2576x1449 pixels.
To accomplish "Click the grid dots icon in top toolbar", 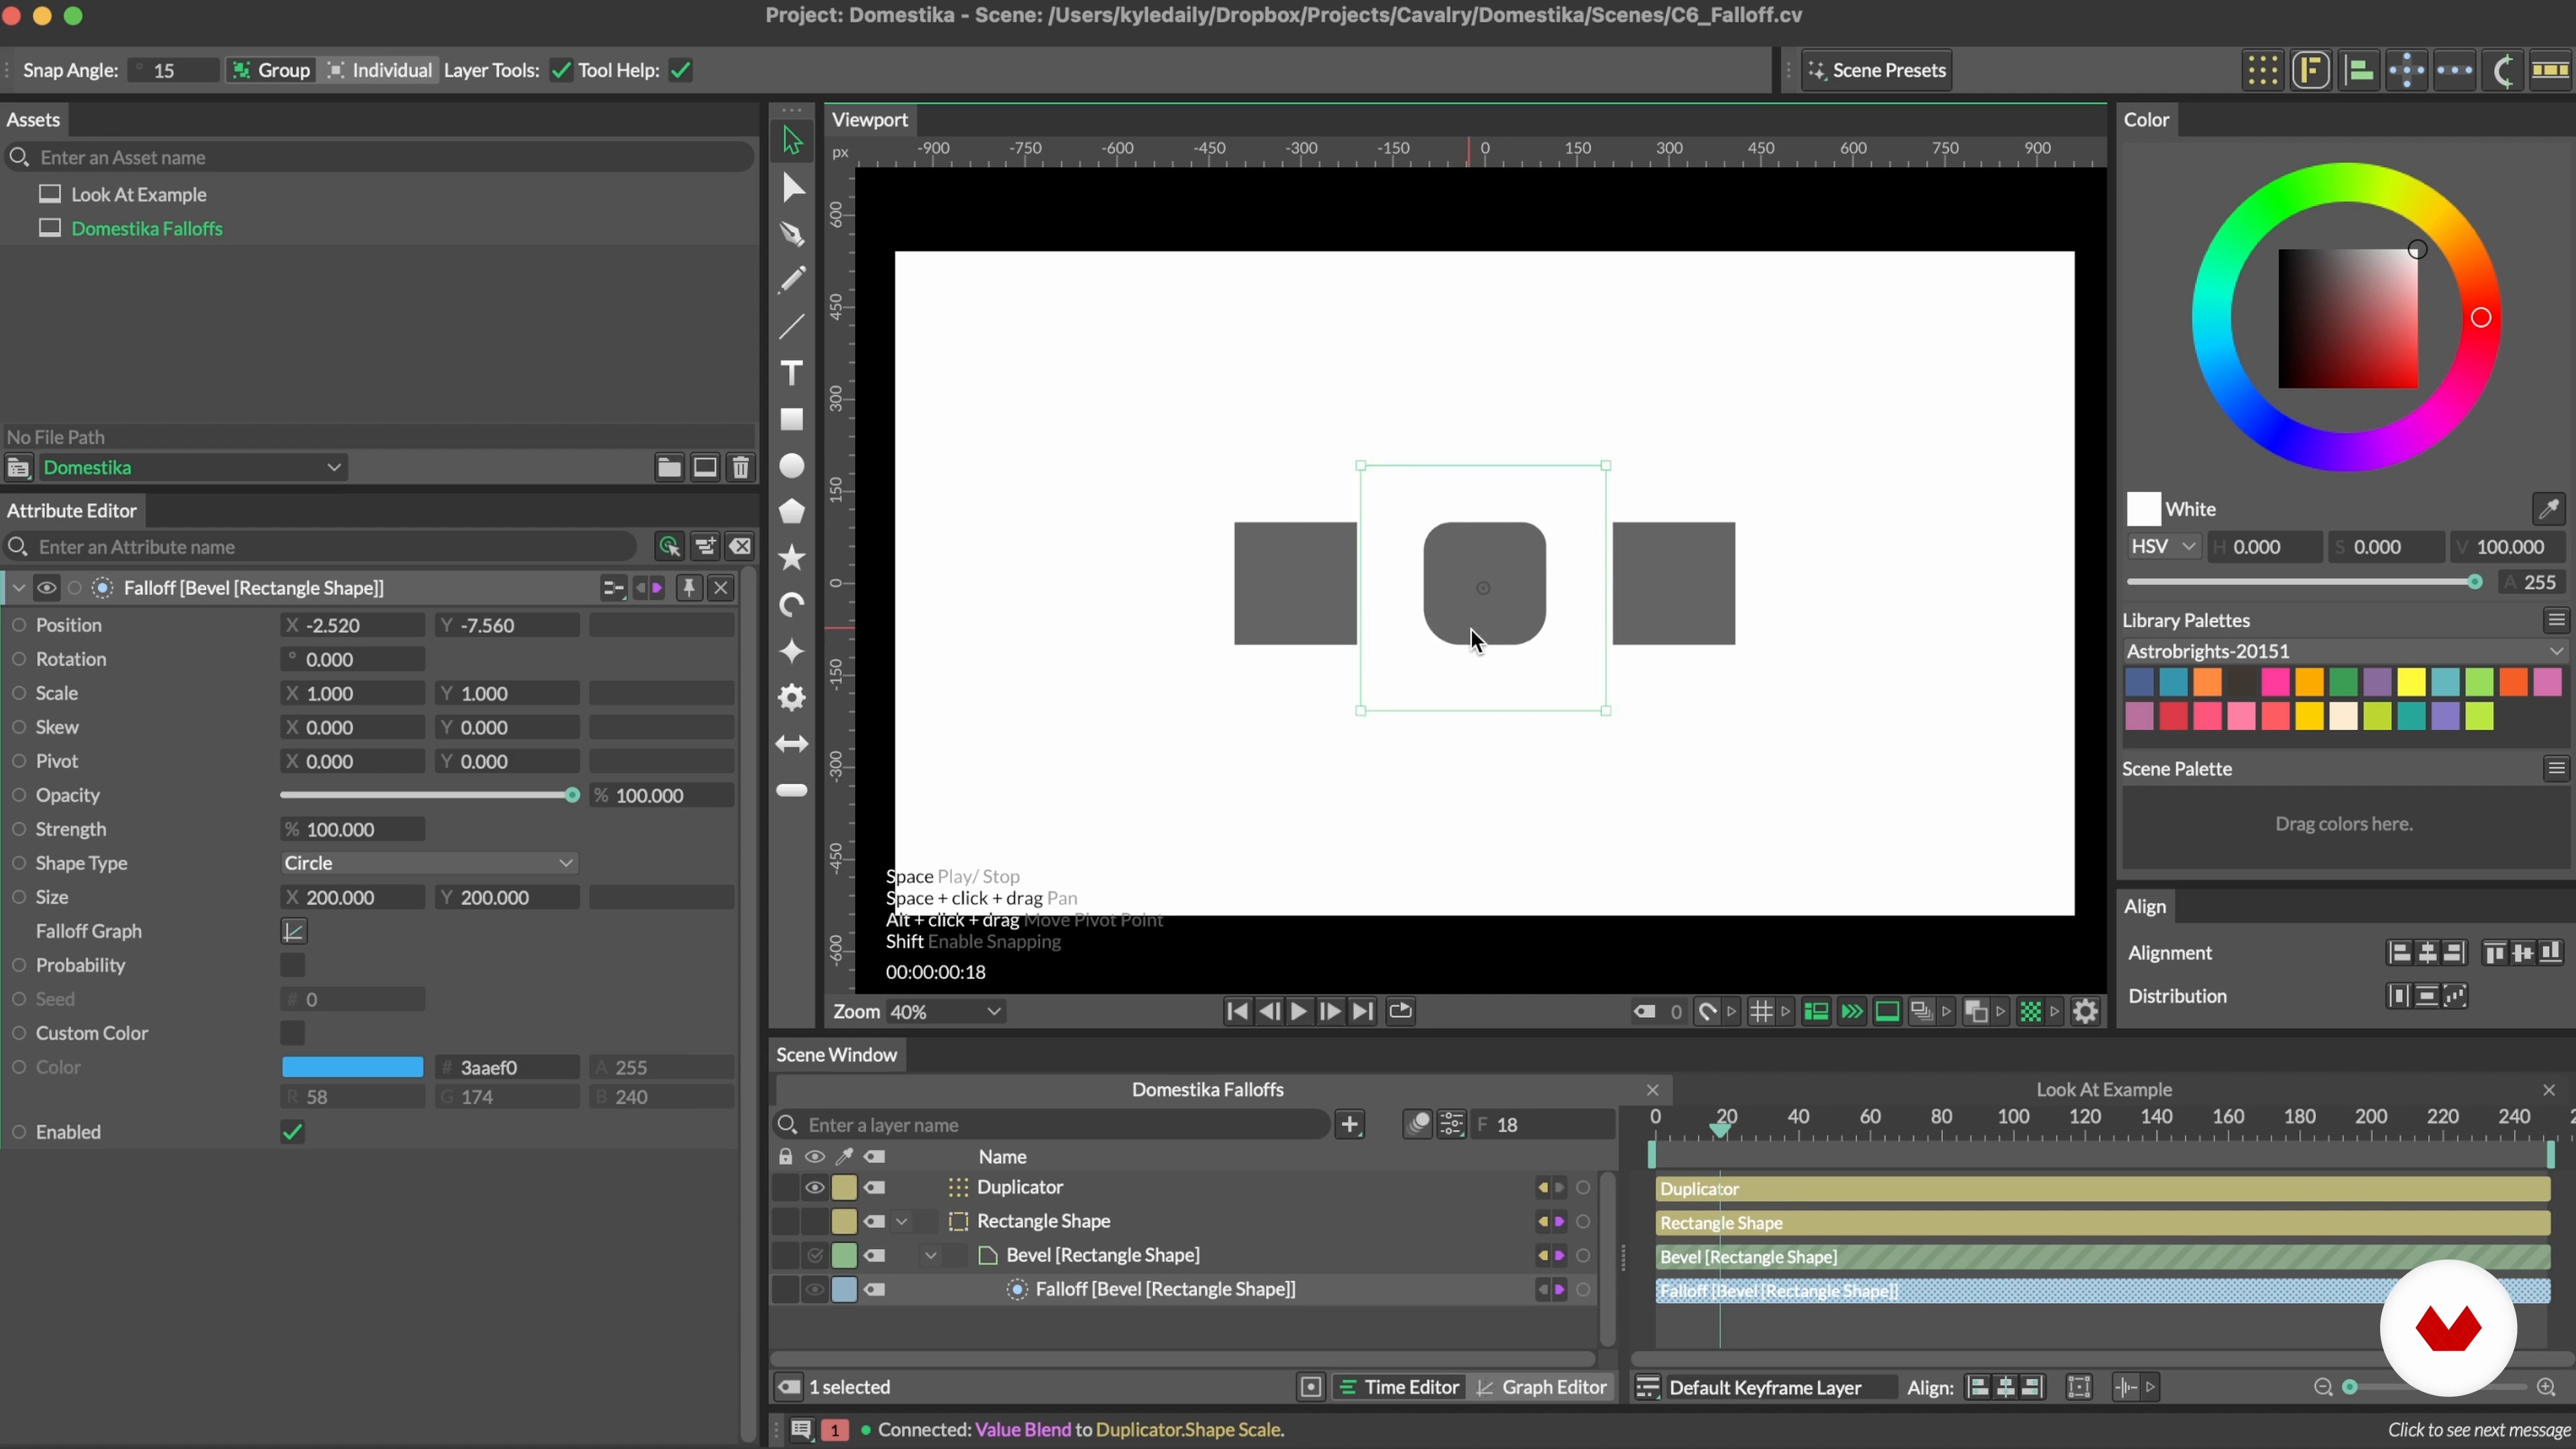I will point(2262,71).
